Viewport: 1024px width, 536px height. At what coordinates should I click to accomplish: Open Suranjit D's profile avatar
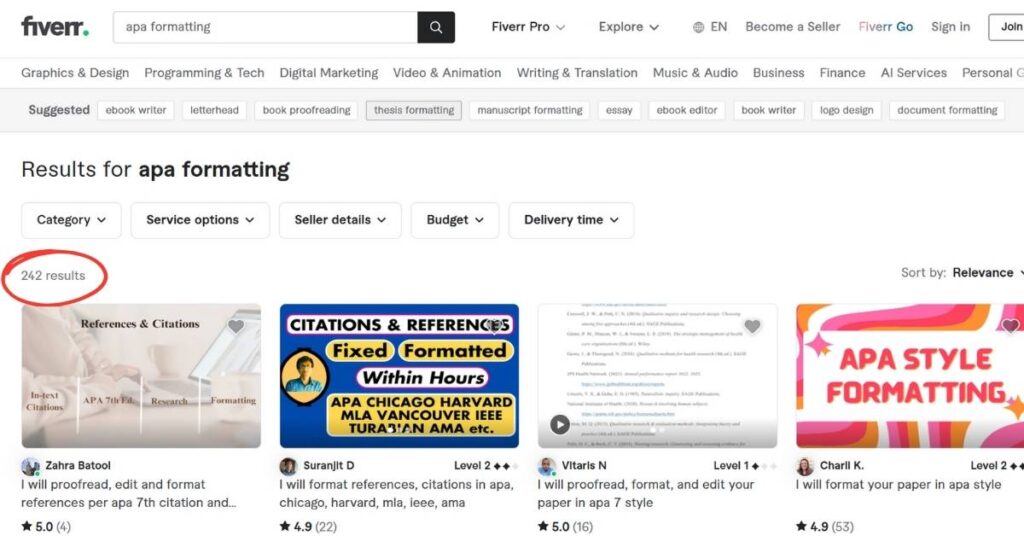tap(288, 466)
